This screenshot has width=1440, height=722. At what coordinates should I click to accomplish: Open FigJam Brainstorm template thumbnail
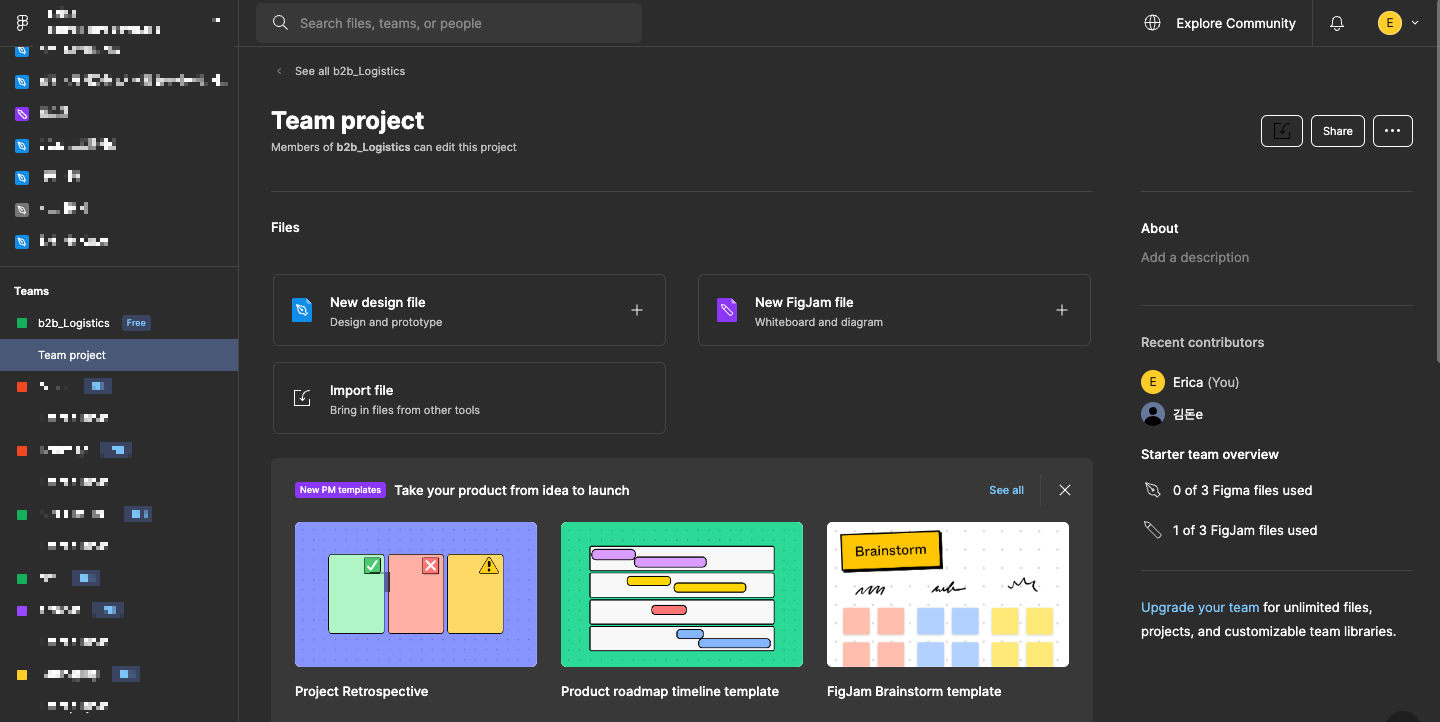pos(948,594)
